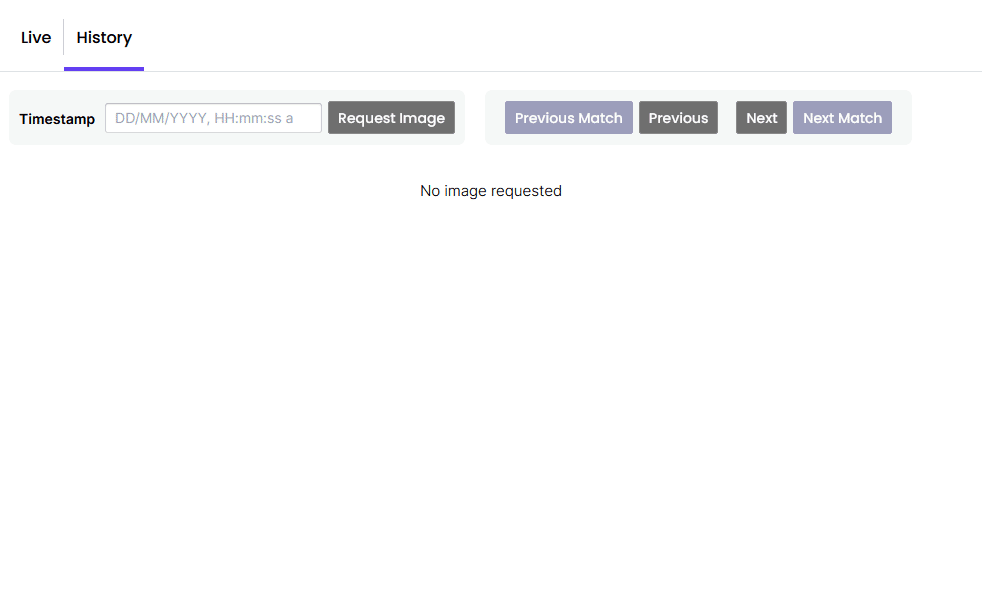
Task: Advance to the next image
Action: (x=761, y=118)
